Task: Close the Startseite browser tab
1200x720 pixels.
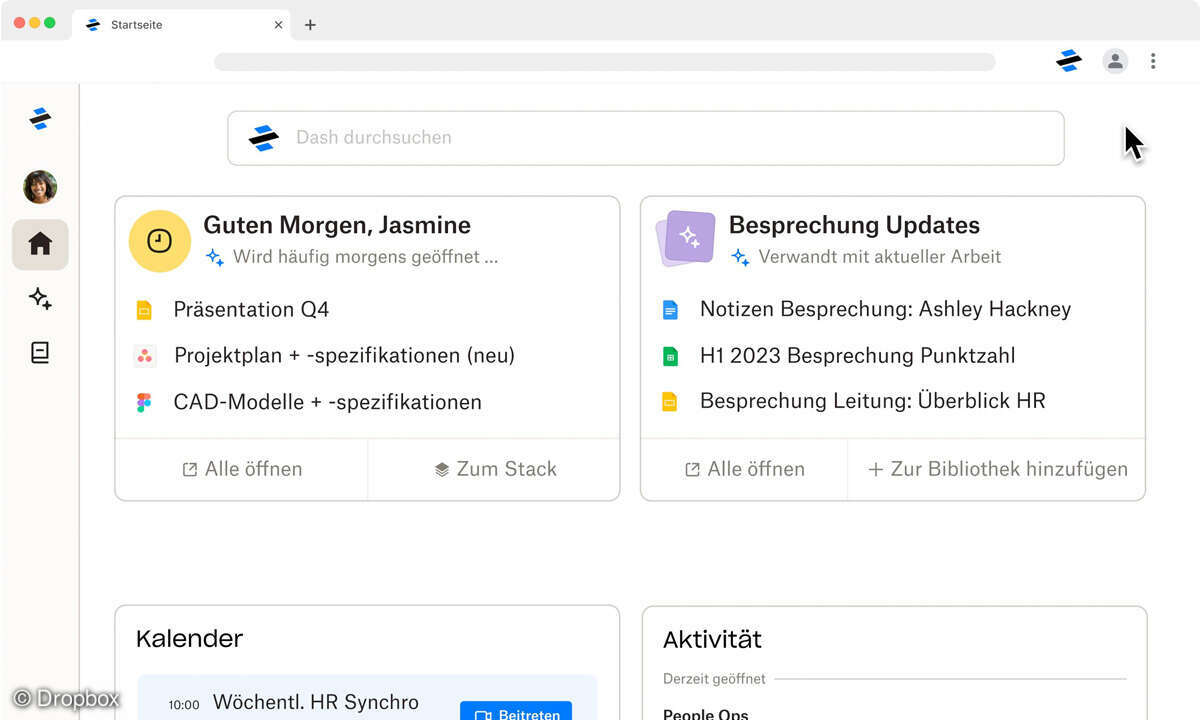Action: [x=279, y=25]
